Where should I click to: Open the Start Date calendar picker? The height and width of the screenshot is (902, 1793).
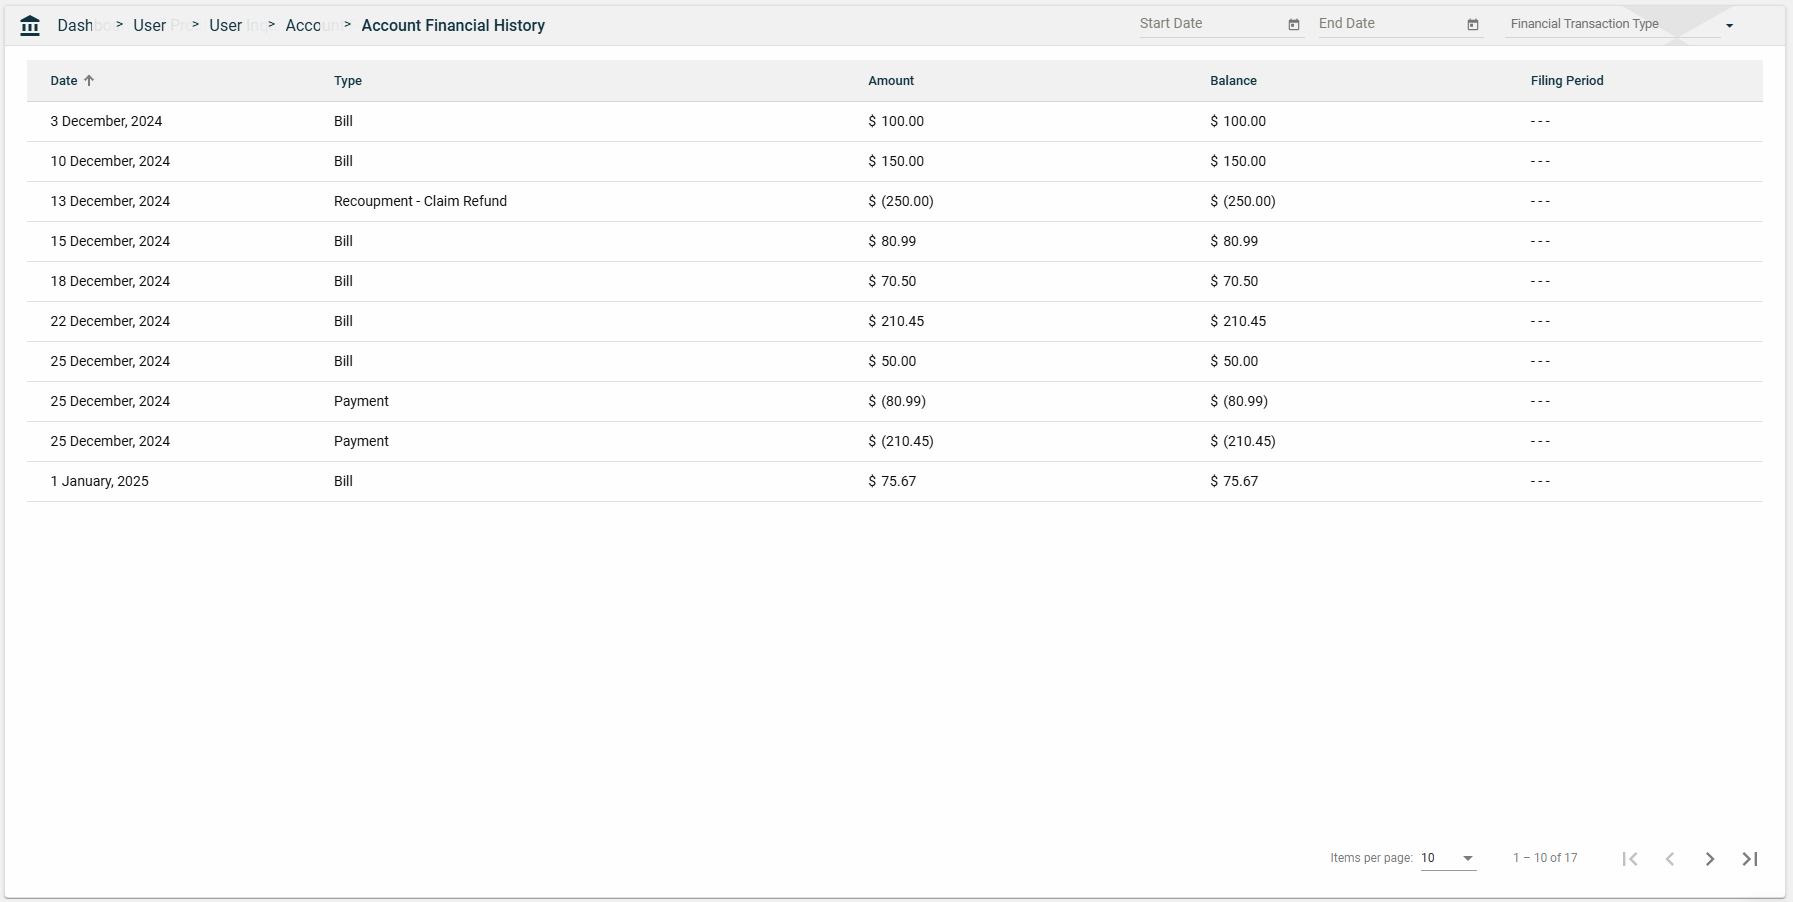tap(1293, 25)
